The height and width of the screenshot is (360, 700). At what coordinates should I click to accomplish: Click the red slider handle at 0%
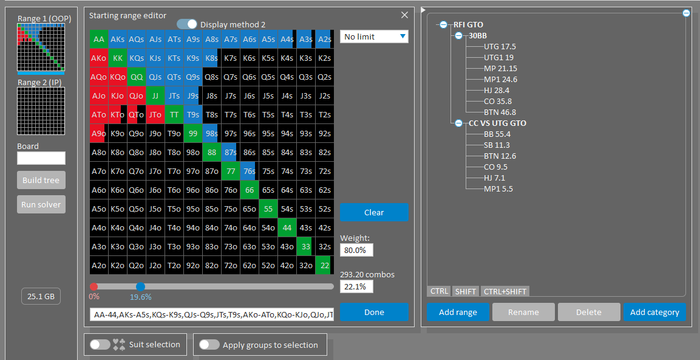pyautogui.click(x=94, y=287)
